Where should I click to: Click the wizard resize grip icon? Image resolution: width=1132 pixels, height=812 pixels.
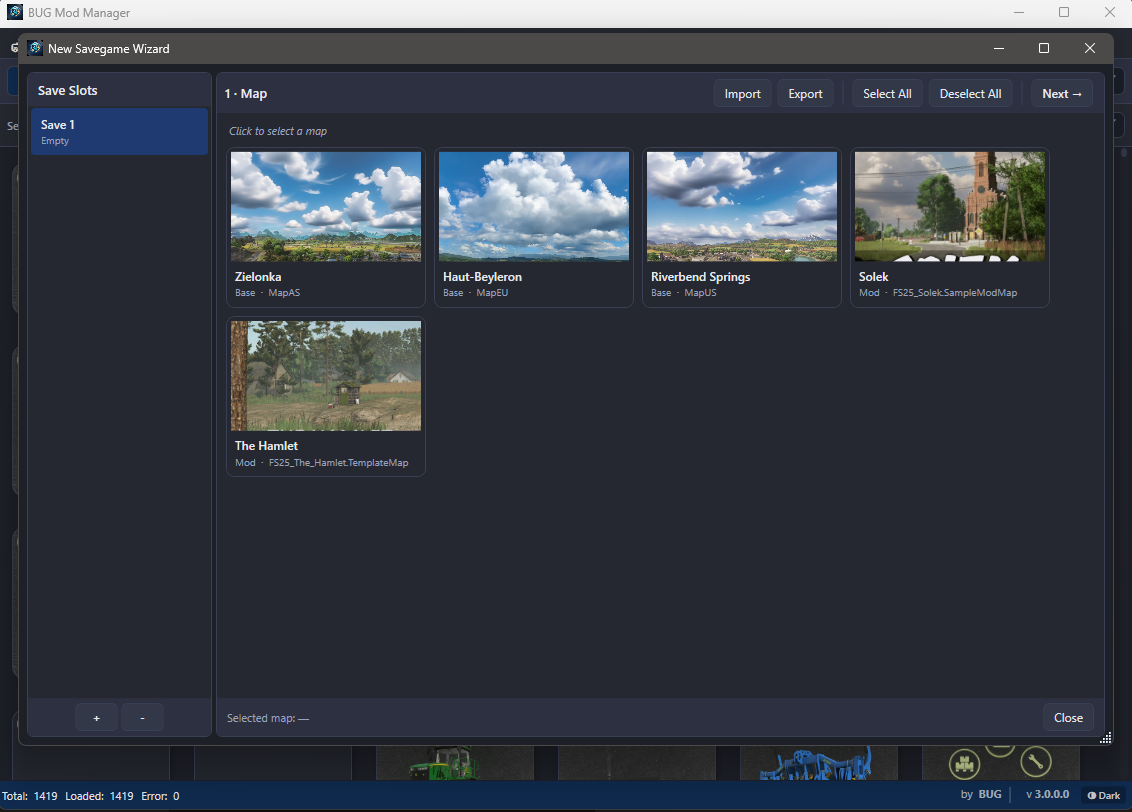1105,738
